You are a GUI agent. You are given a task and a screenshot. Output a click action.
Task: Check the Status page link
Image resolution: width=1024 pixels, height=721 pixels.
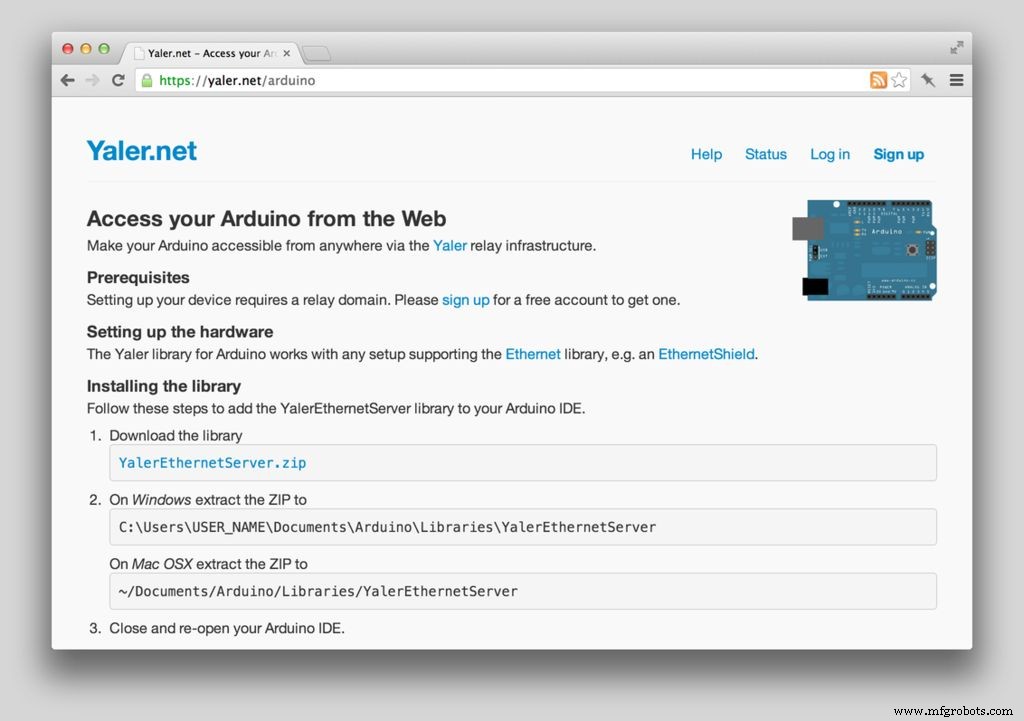point(766,154)
